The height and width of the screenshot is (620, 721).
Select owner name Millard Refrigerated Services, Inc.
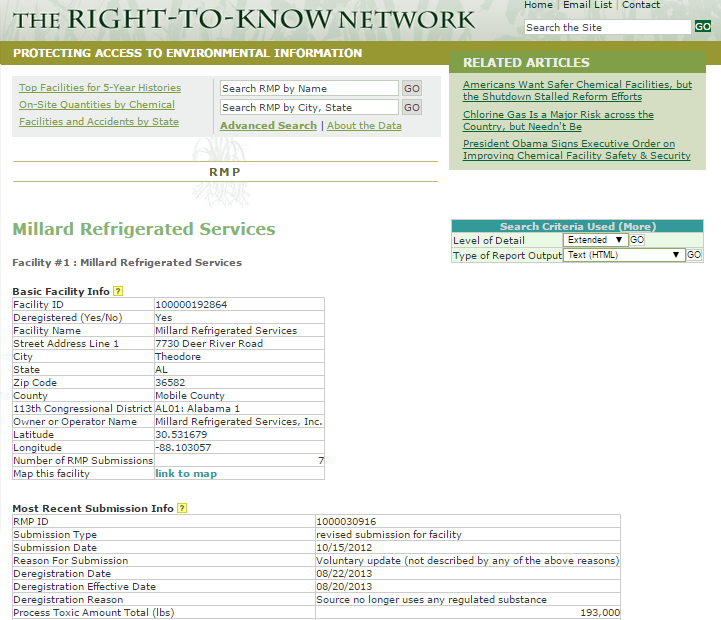pyautogui.click(x=239, y=422)
